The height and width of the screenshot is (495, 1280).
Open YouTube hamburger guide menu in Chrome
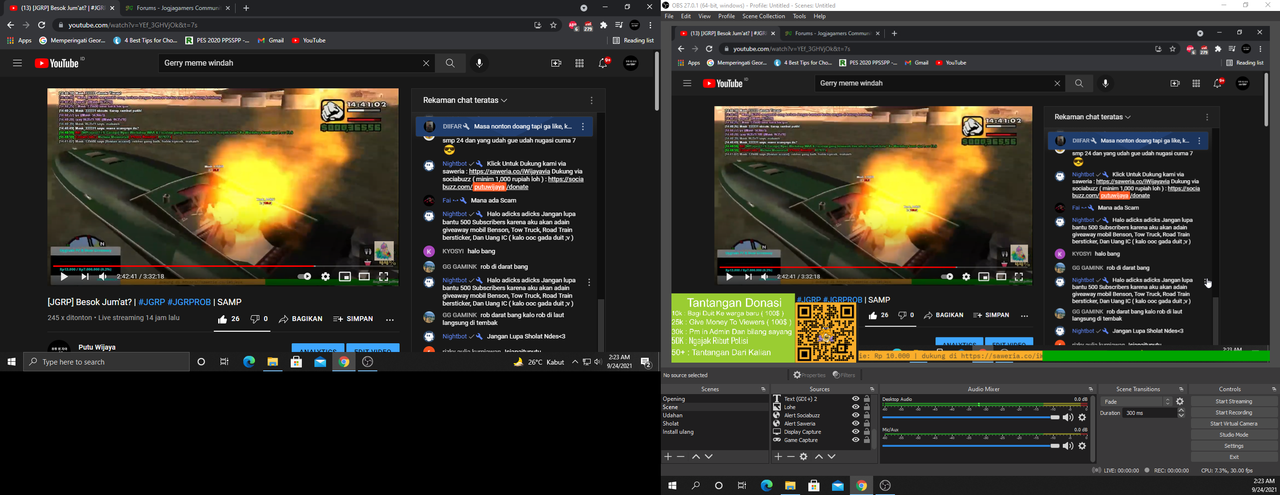tap(17, 63)
